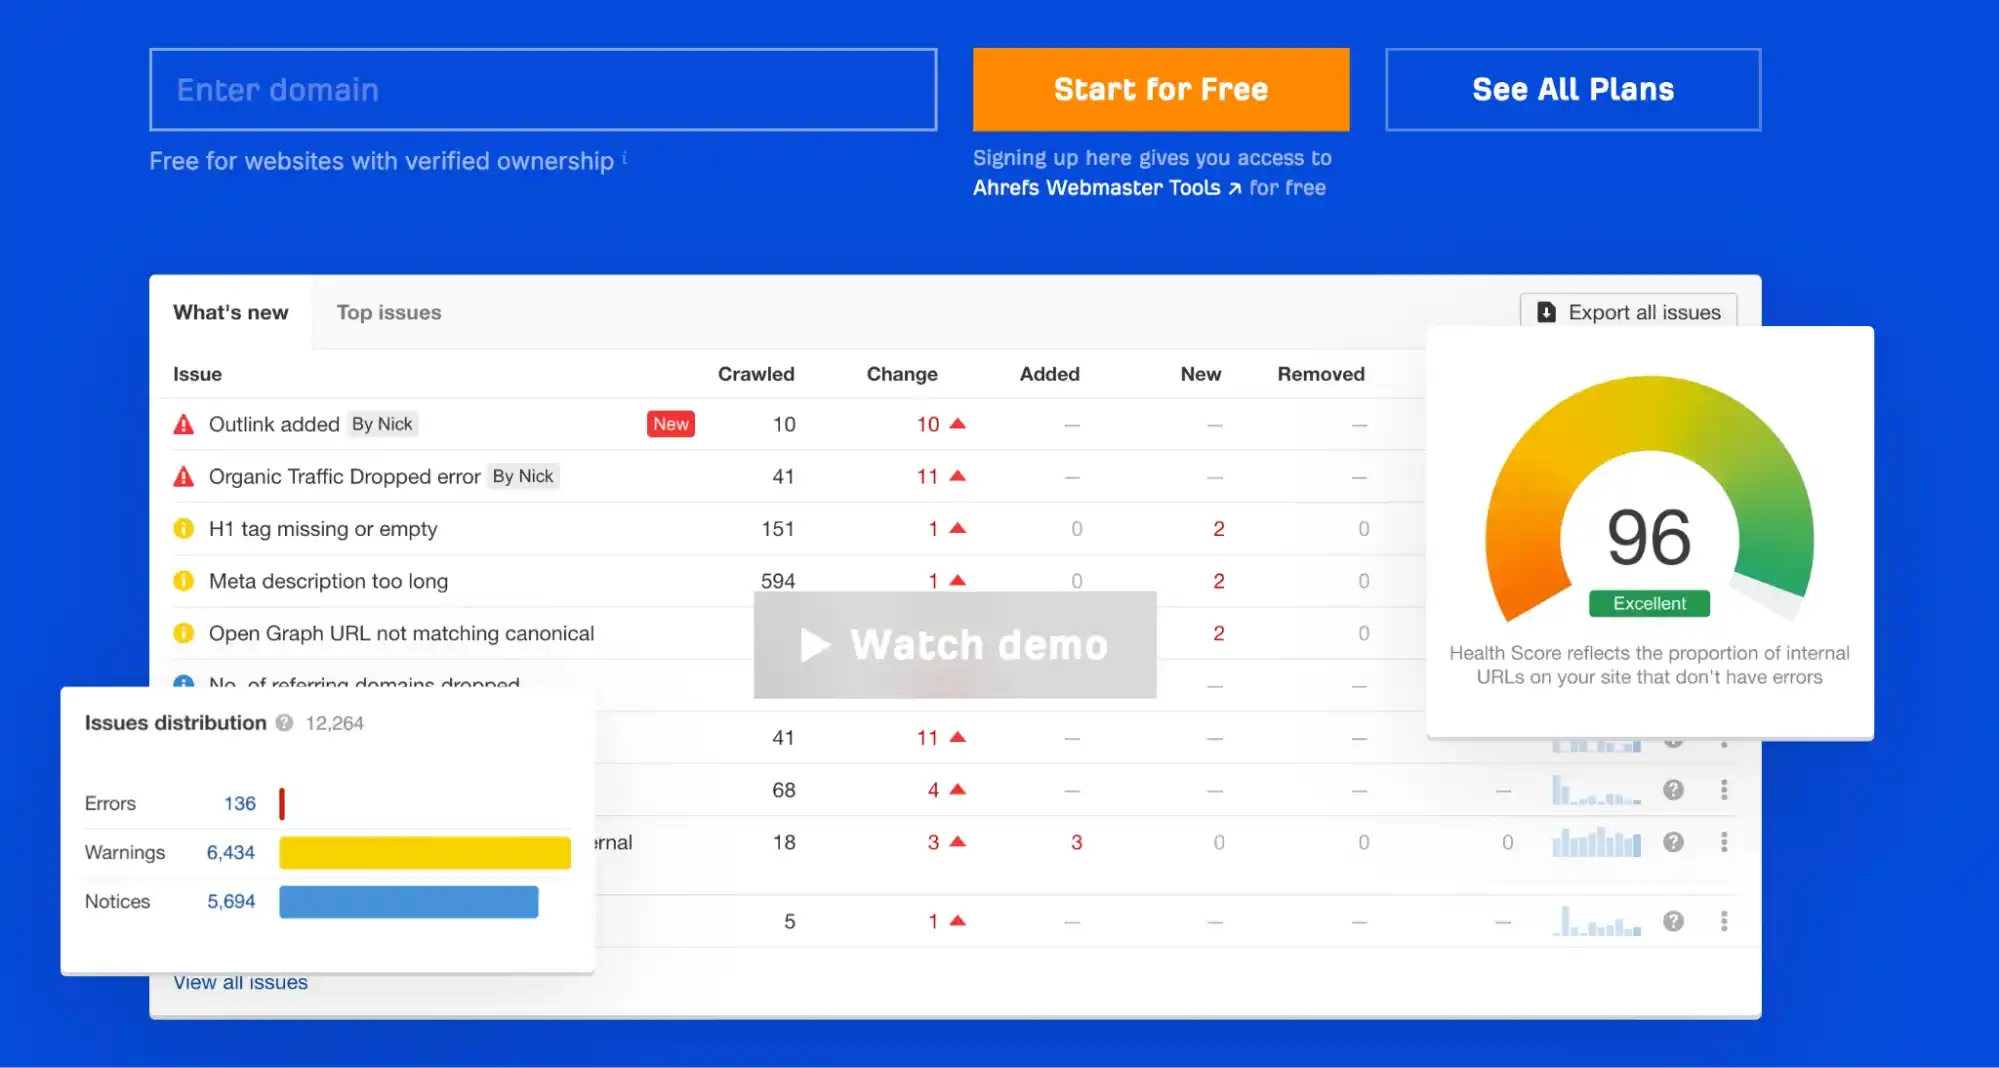This screenshot has height=1068, width=1999.
Task: Click Open Graph URL not matching canonical
Action: 401,633
